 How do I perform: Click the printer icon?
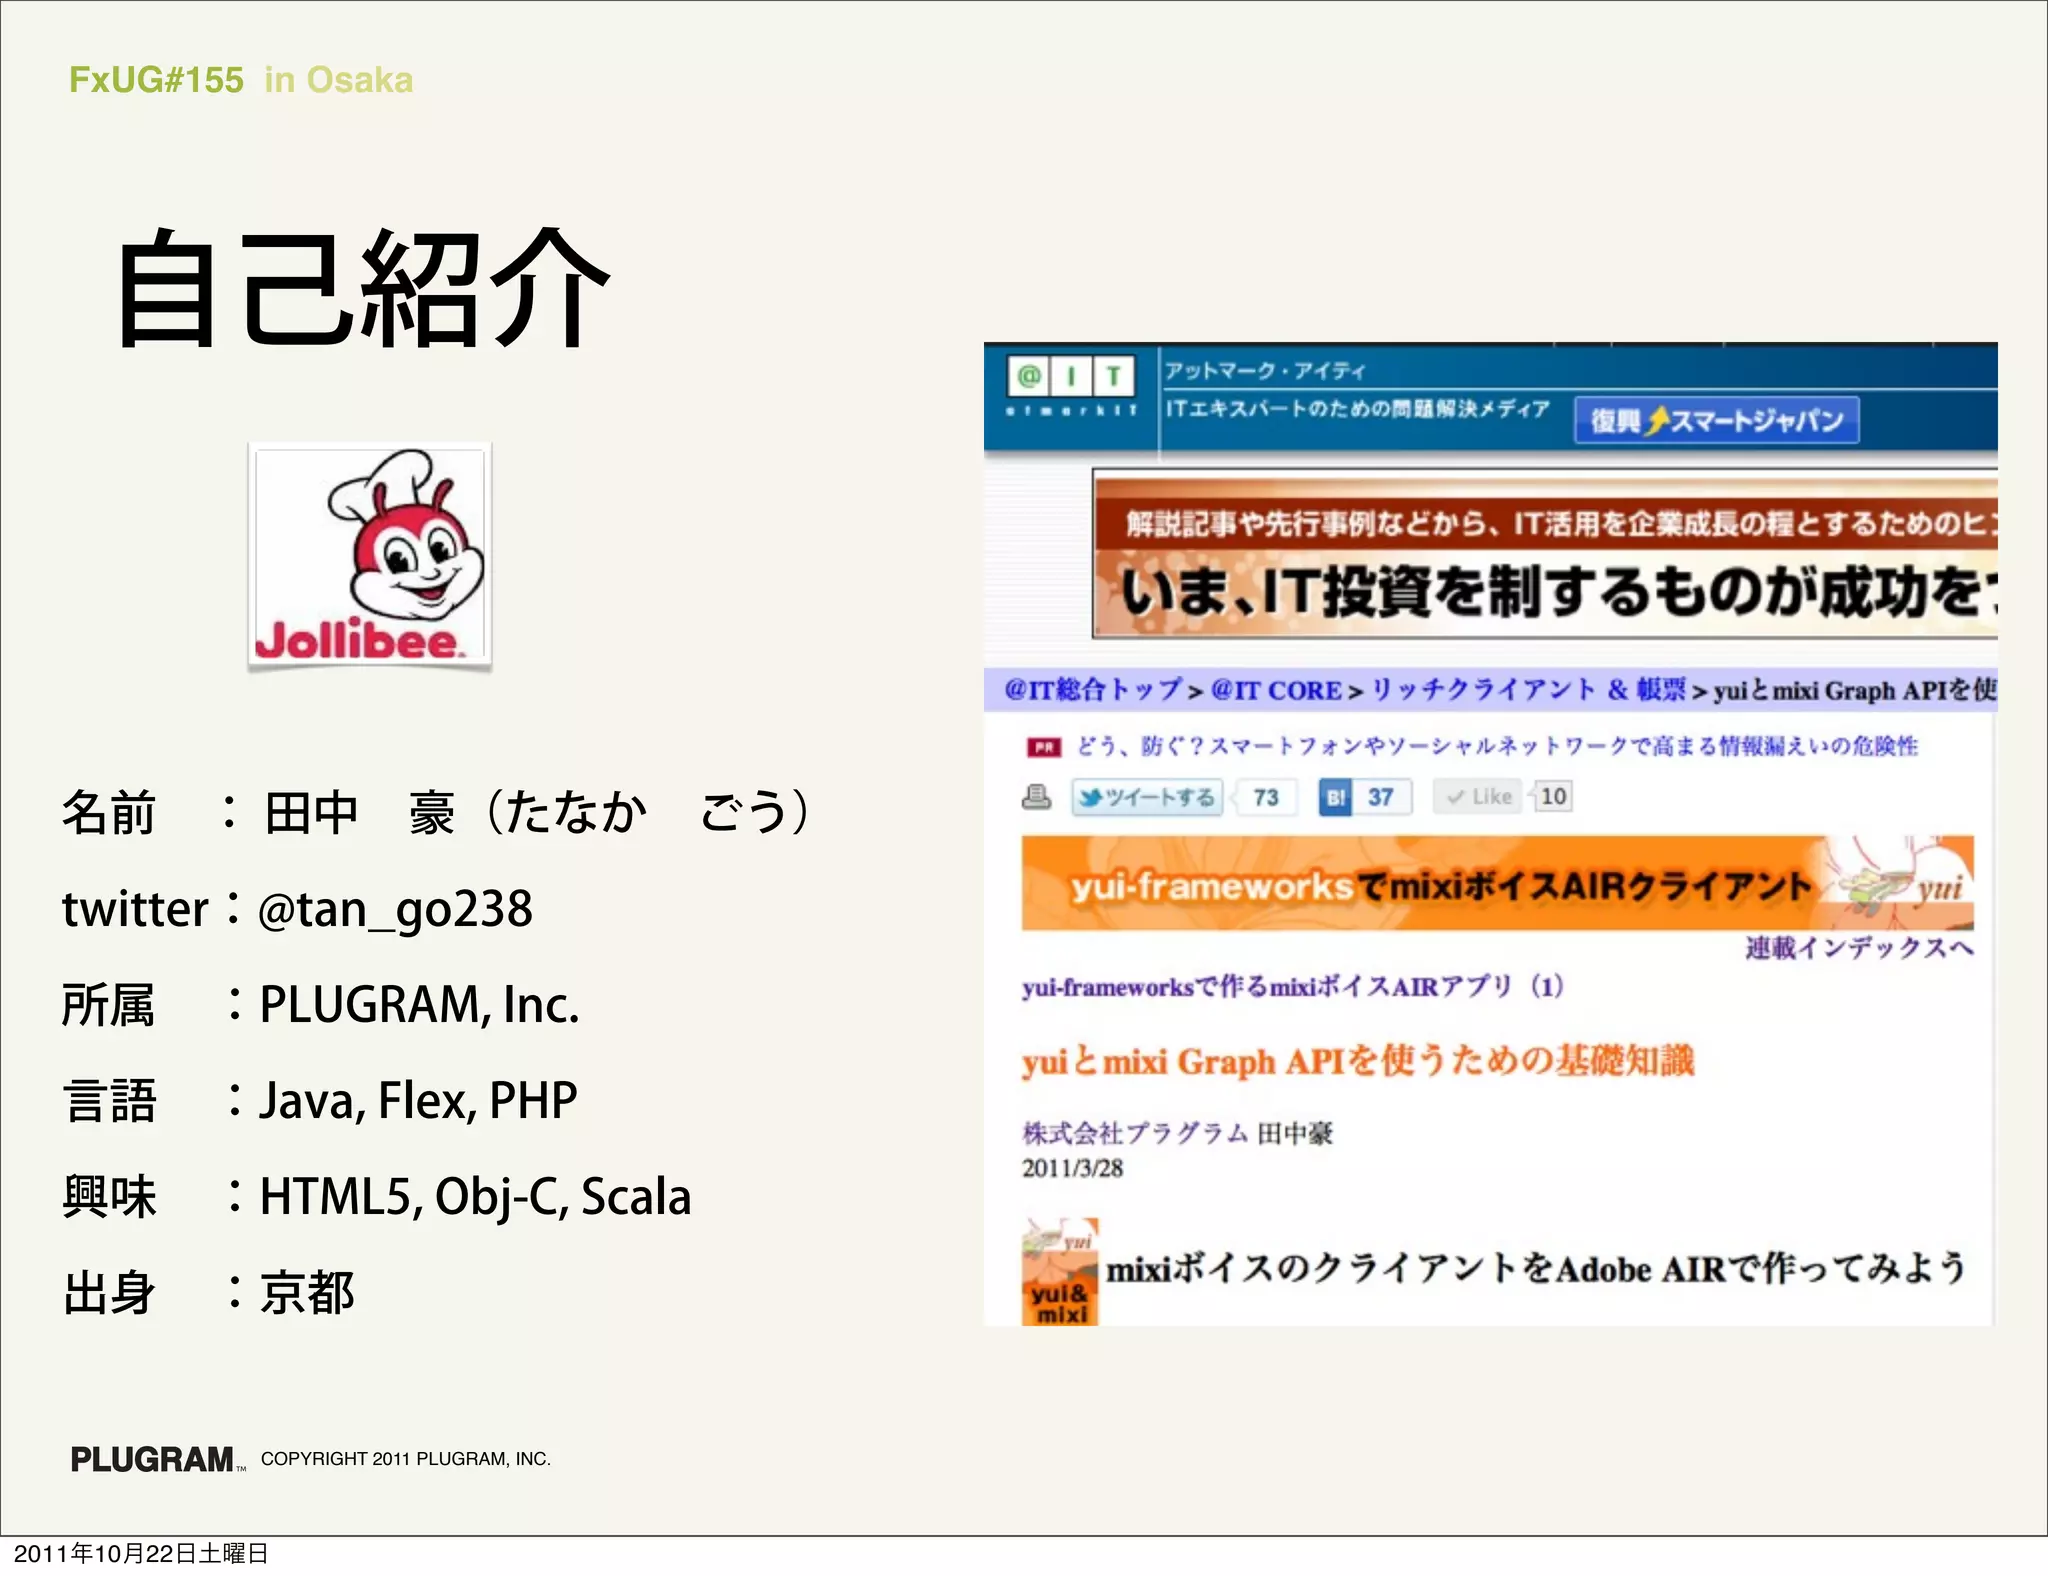pyautogui.click(x=1037, y=797)
